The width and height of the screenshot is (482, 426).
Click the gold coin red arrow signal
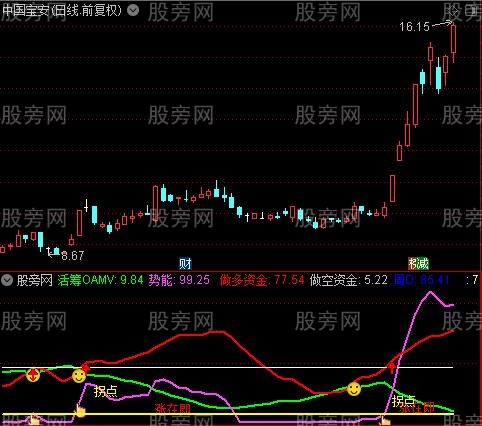33,375
